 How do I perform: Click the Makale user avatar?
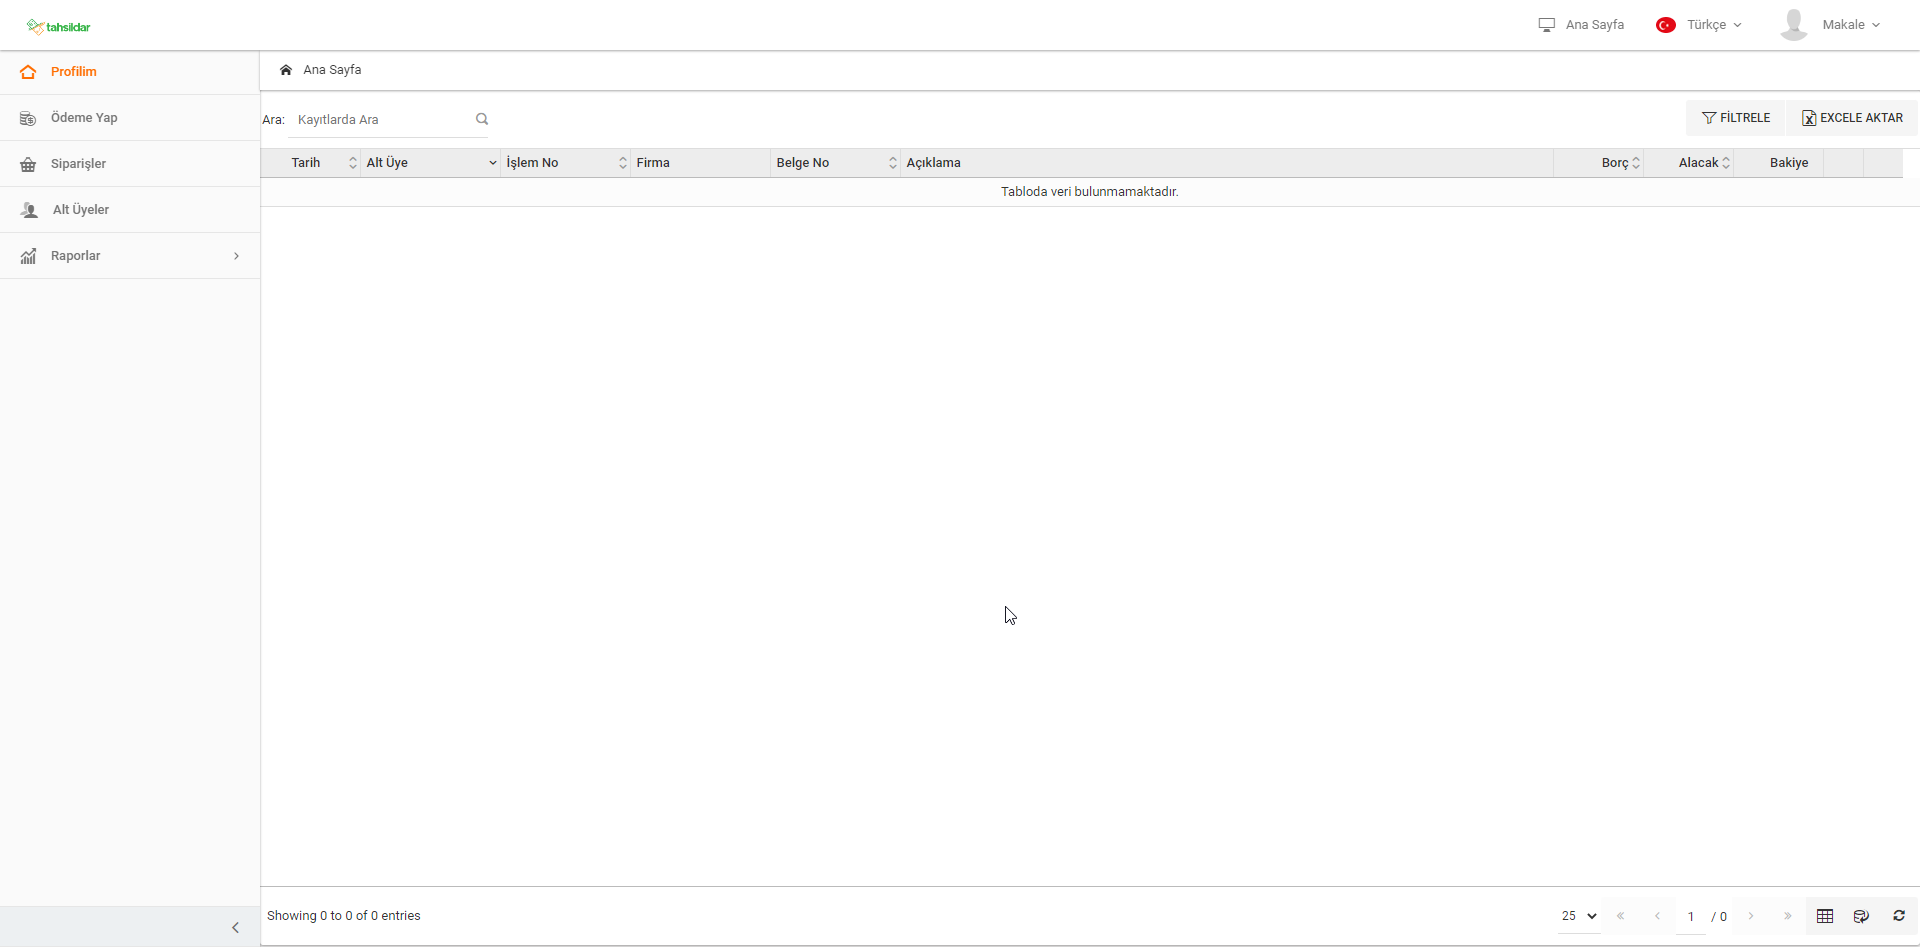1794,25
